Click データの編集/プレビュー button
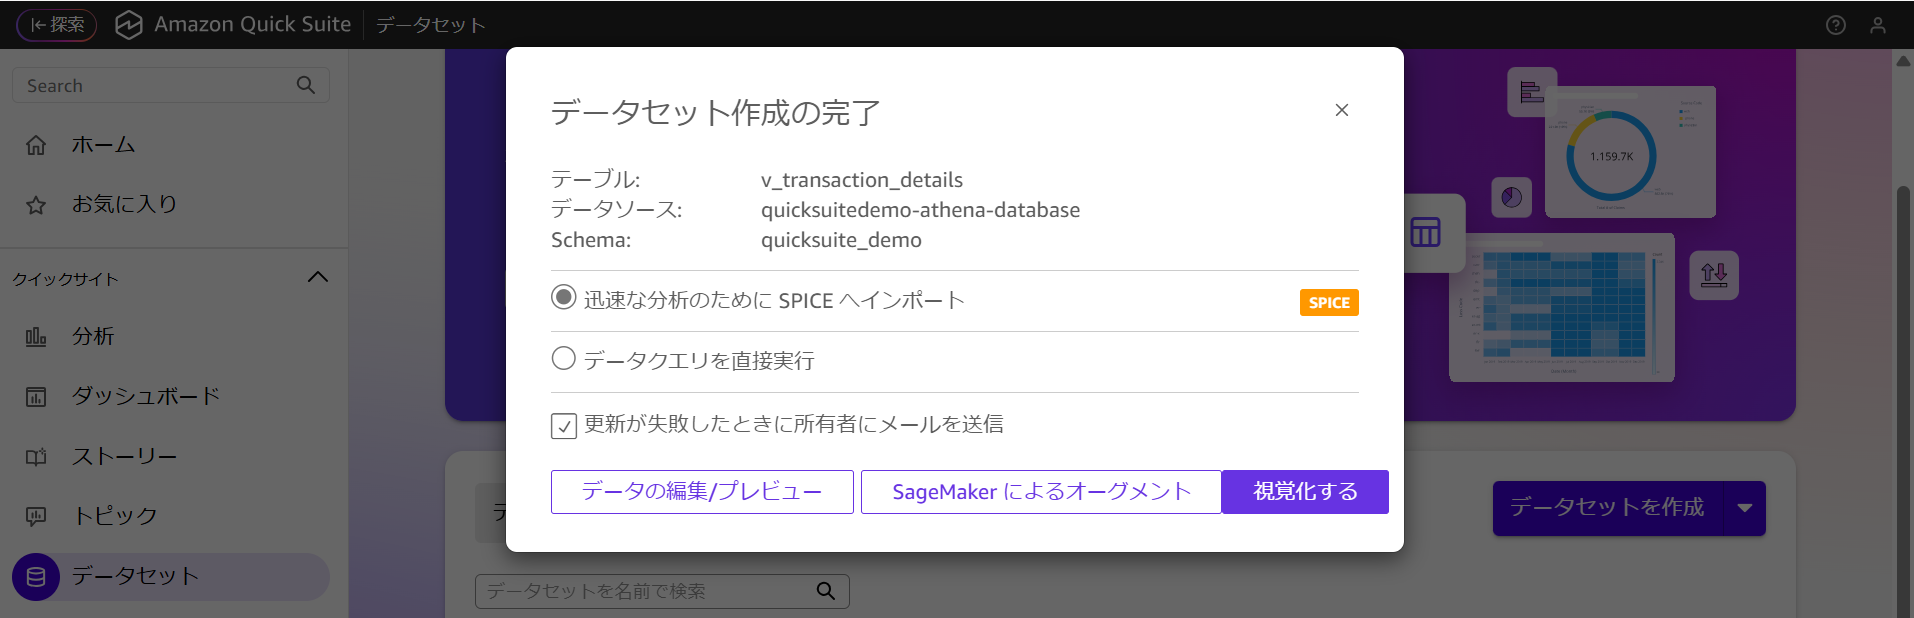Screen dimensions: 1914x618 tap(702, 492)
